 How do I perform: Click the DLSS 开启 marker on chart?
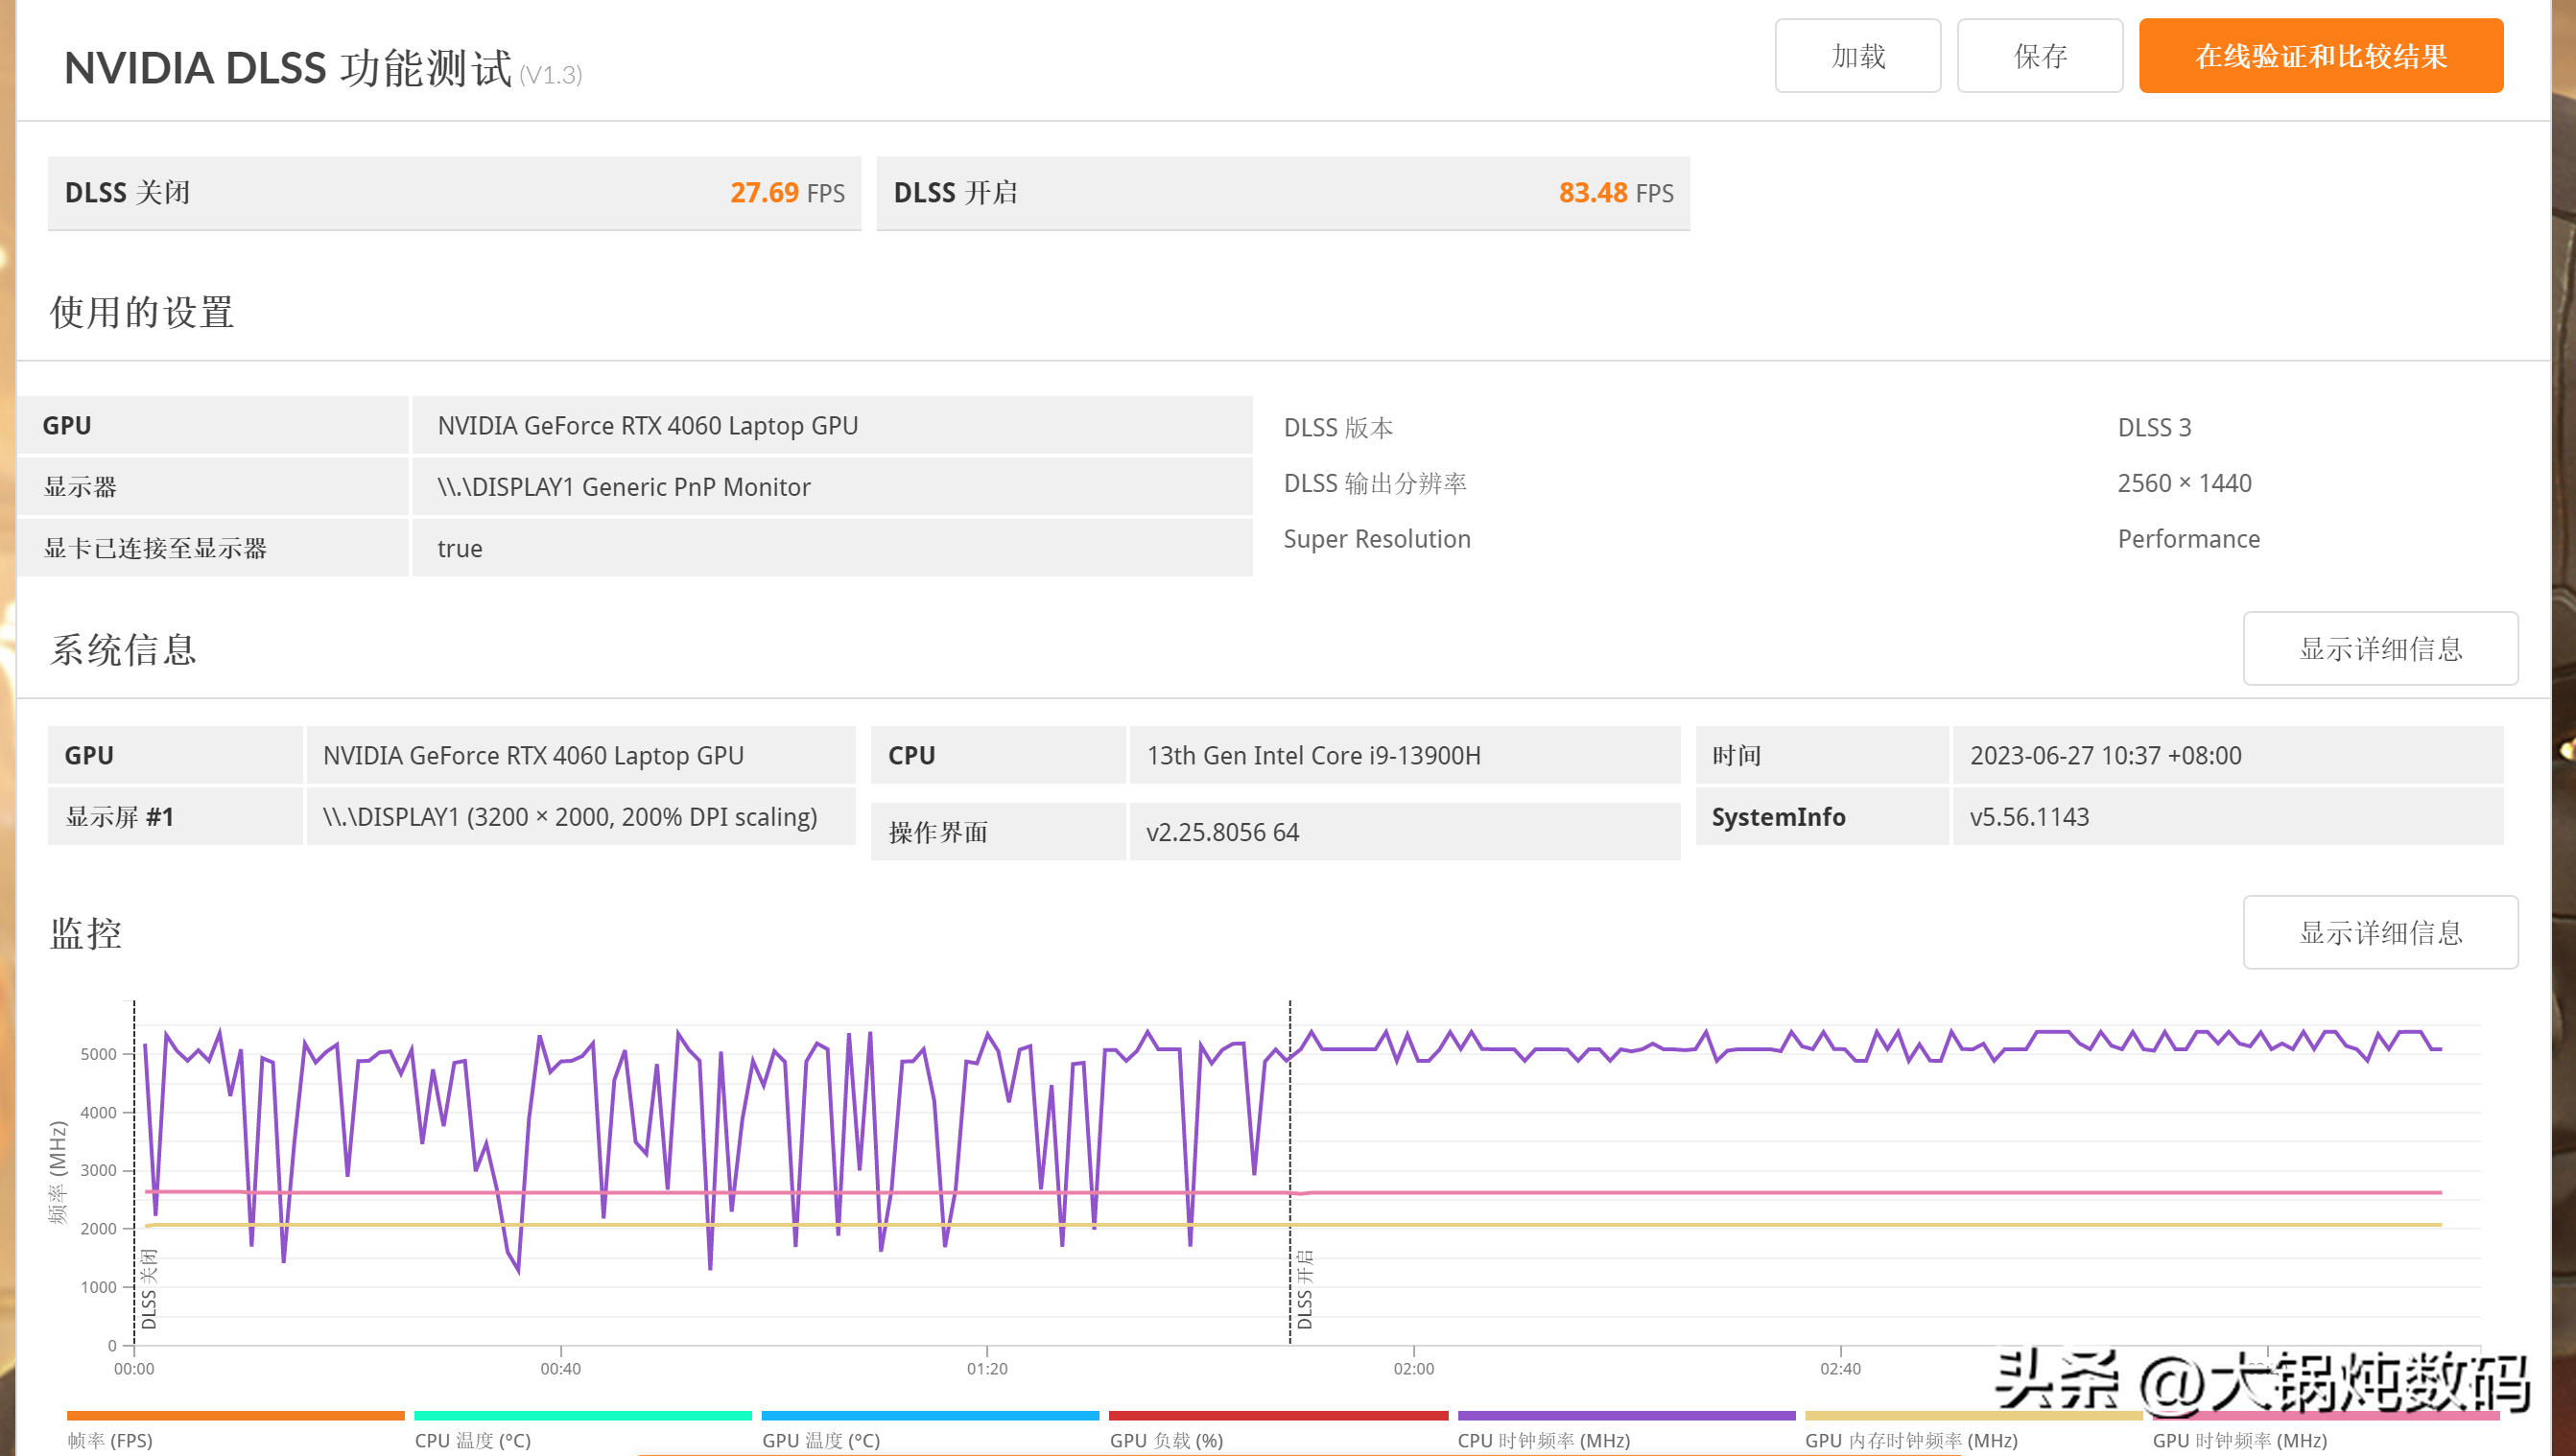tap(1304, 1289)
